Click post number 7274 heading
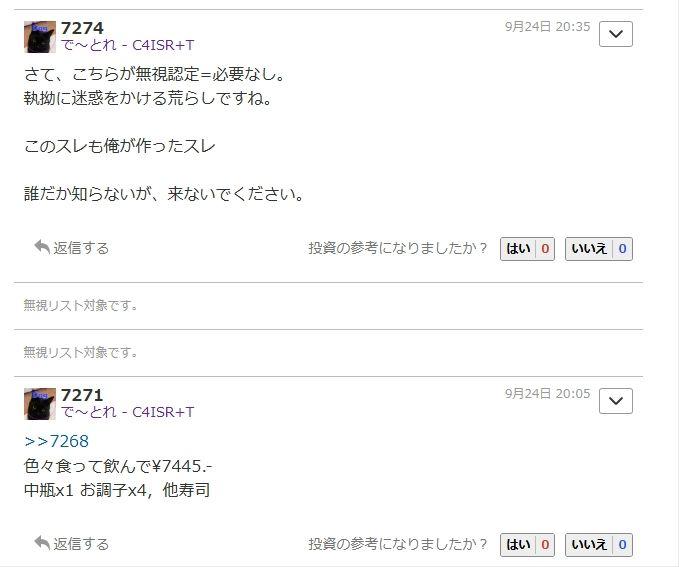The height and width of the screenshot is (567, 679). click(82, 28)
